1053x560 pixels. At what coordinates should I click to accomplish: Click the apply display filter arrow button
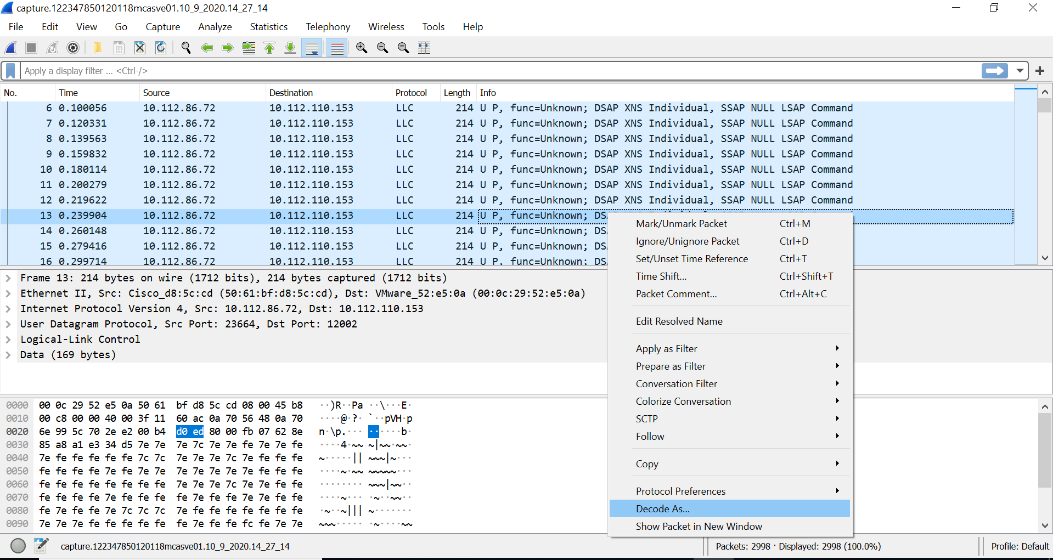tap(995, 71)
